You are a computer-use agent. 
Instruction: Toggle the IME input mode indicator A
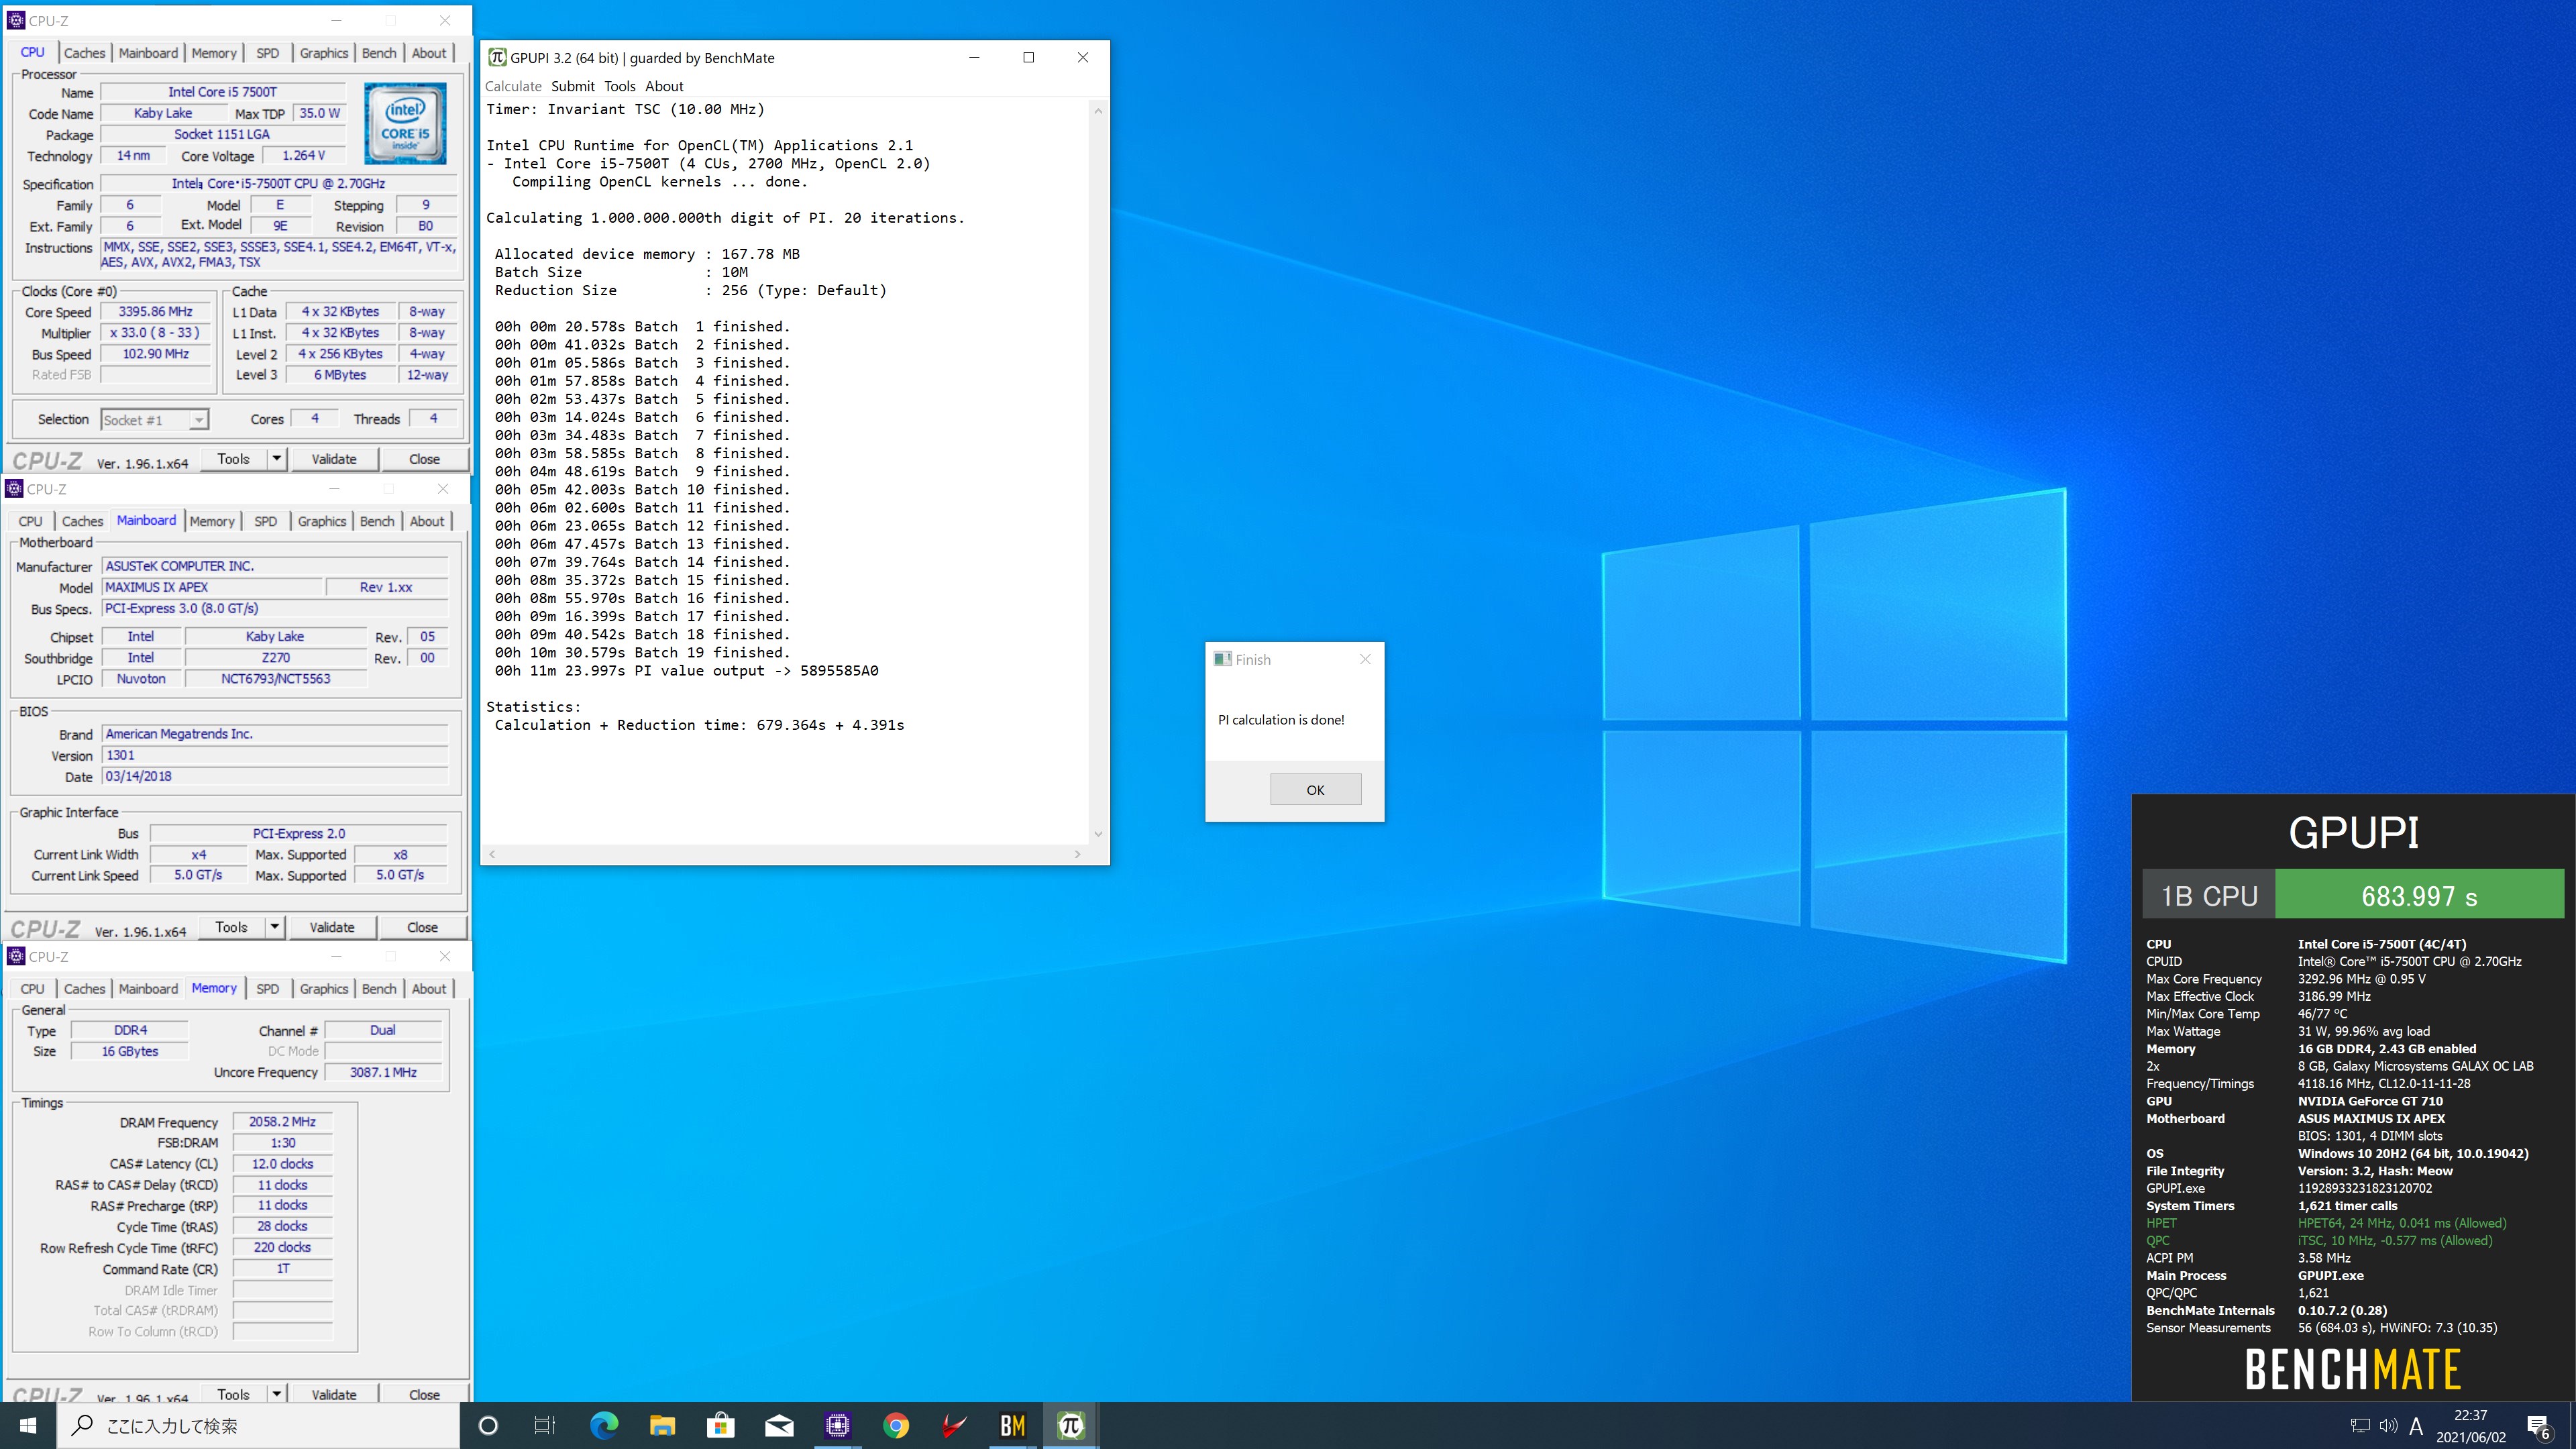2416,1426
